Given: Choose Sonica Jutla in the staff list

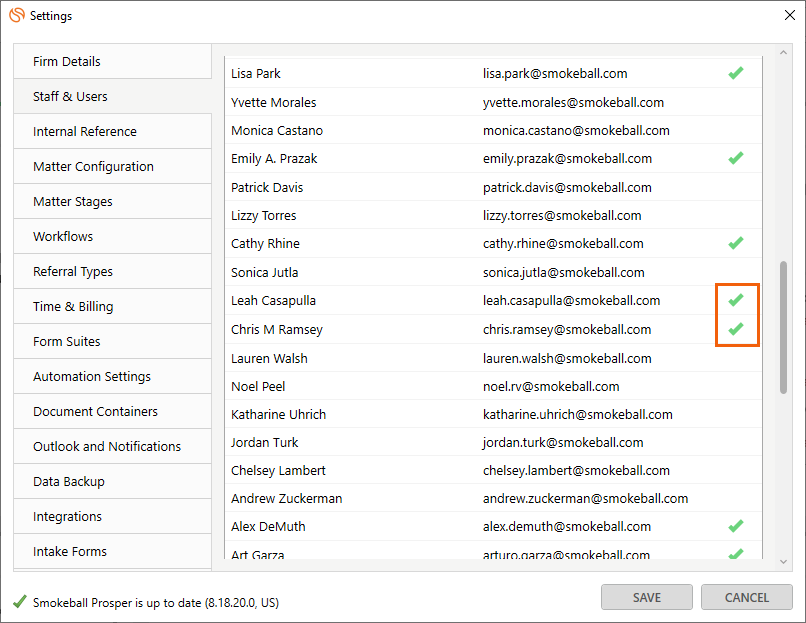Looking at the screenshot, I should click(x=493, y=272).
